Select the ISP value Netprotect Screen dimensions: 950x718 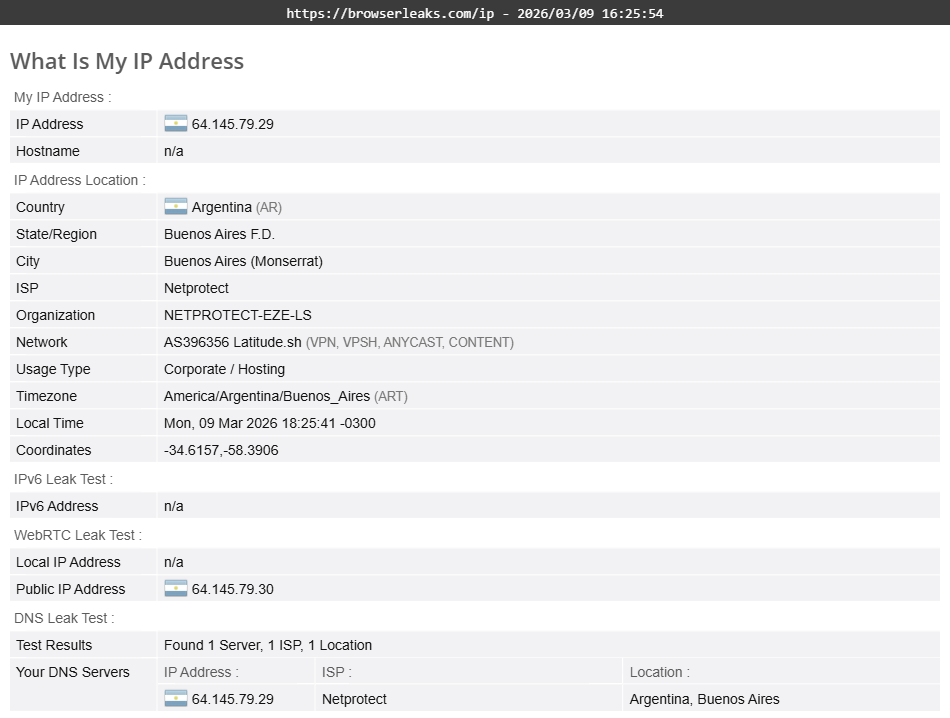tap(194, 287)
